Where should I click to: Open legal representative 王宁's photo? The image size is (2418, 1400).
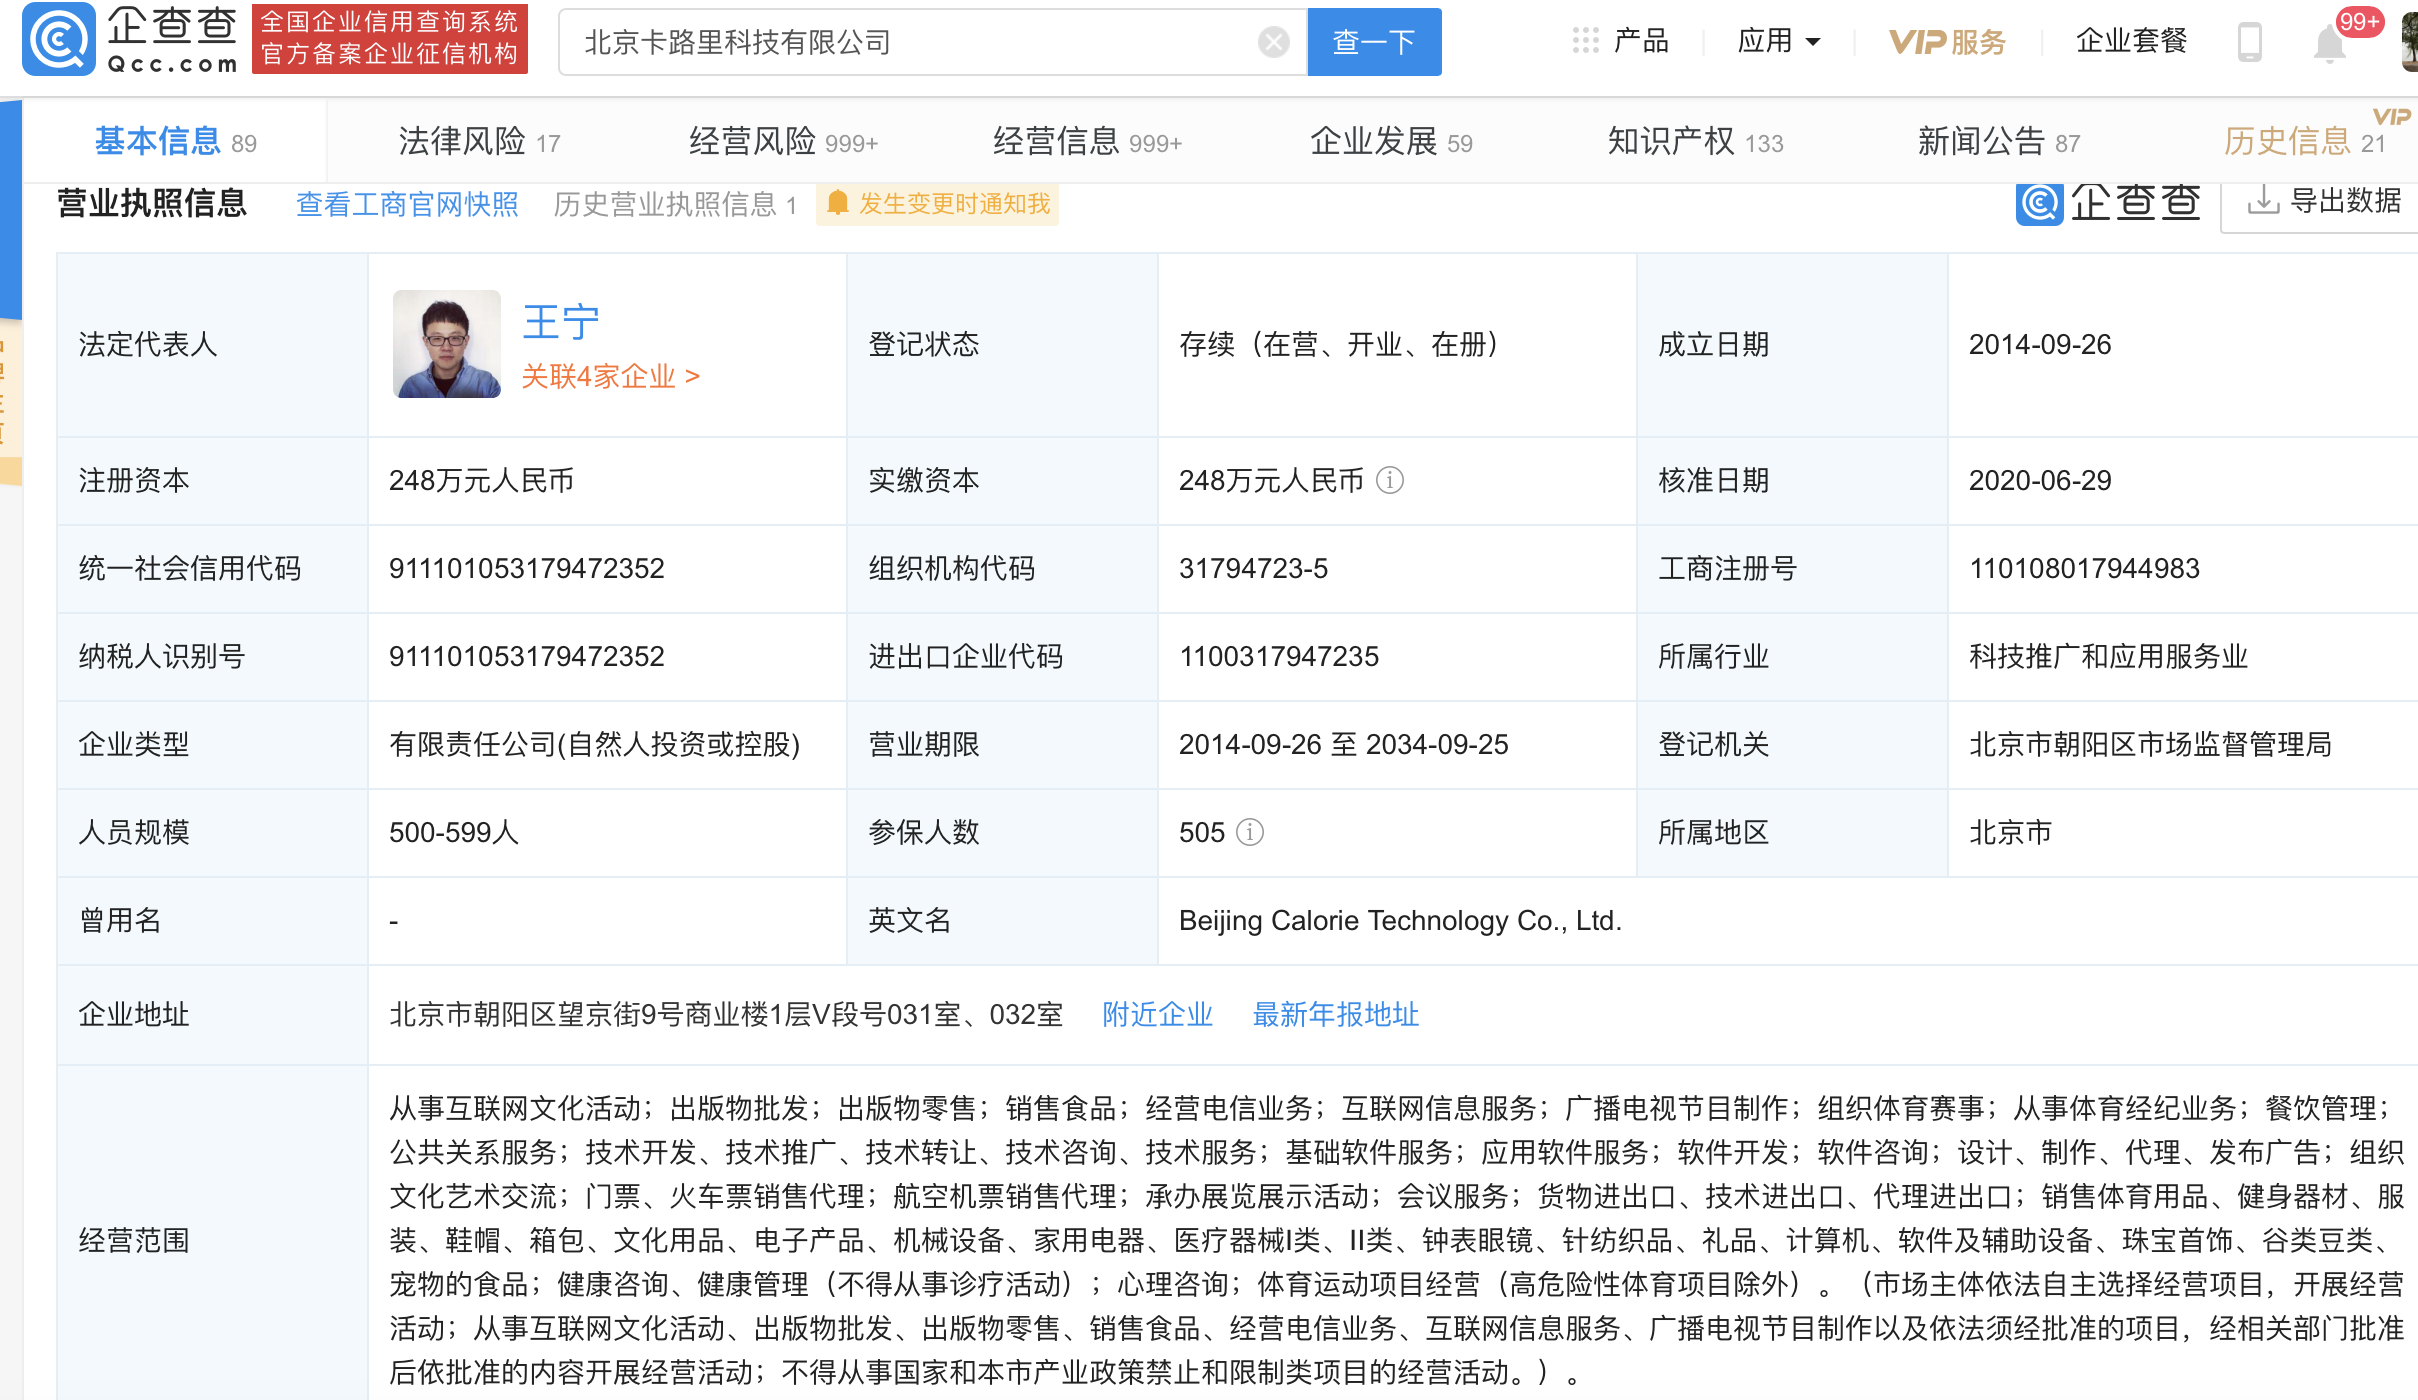point(446,344)
